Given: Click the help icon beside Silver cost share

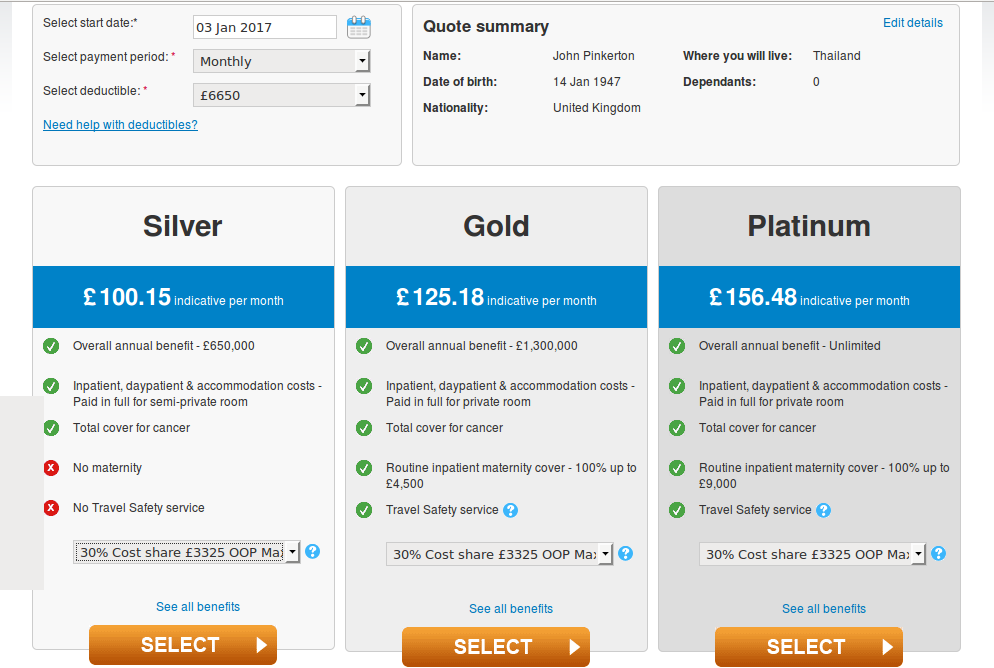Looking at the screenshot, I should click(x=313, y=551).
